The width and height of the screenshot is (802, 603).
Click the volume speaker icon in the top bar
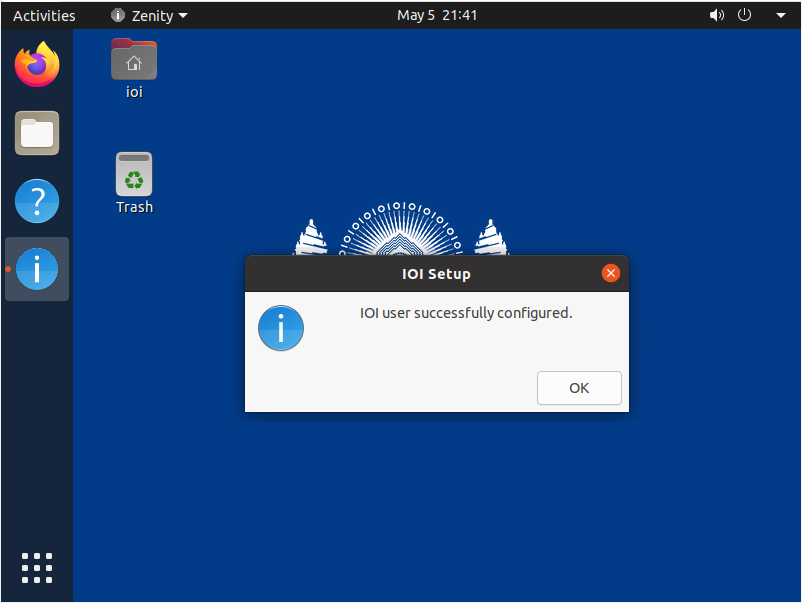click(716, 15)
